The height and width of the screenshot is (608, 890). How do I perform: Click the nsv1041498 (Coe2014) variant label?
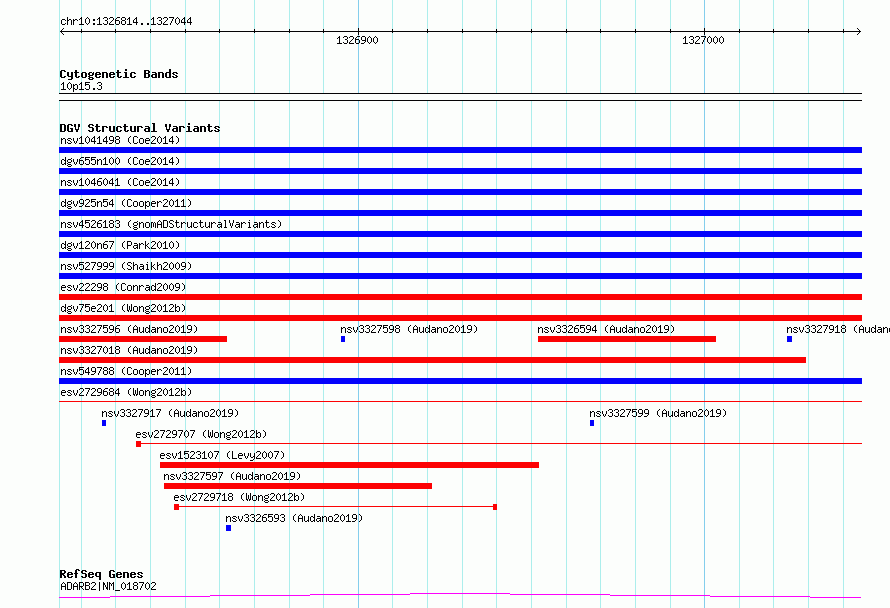click(x=120, y=140)
